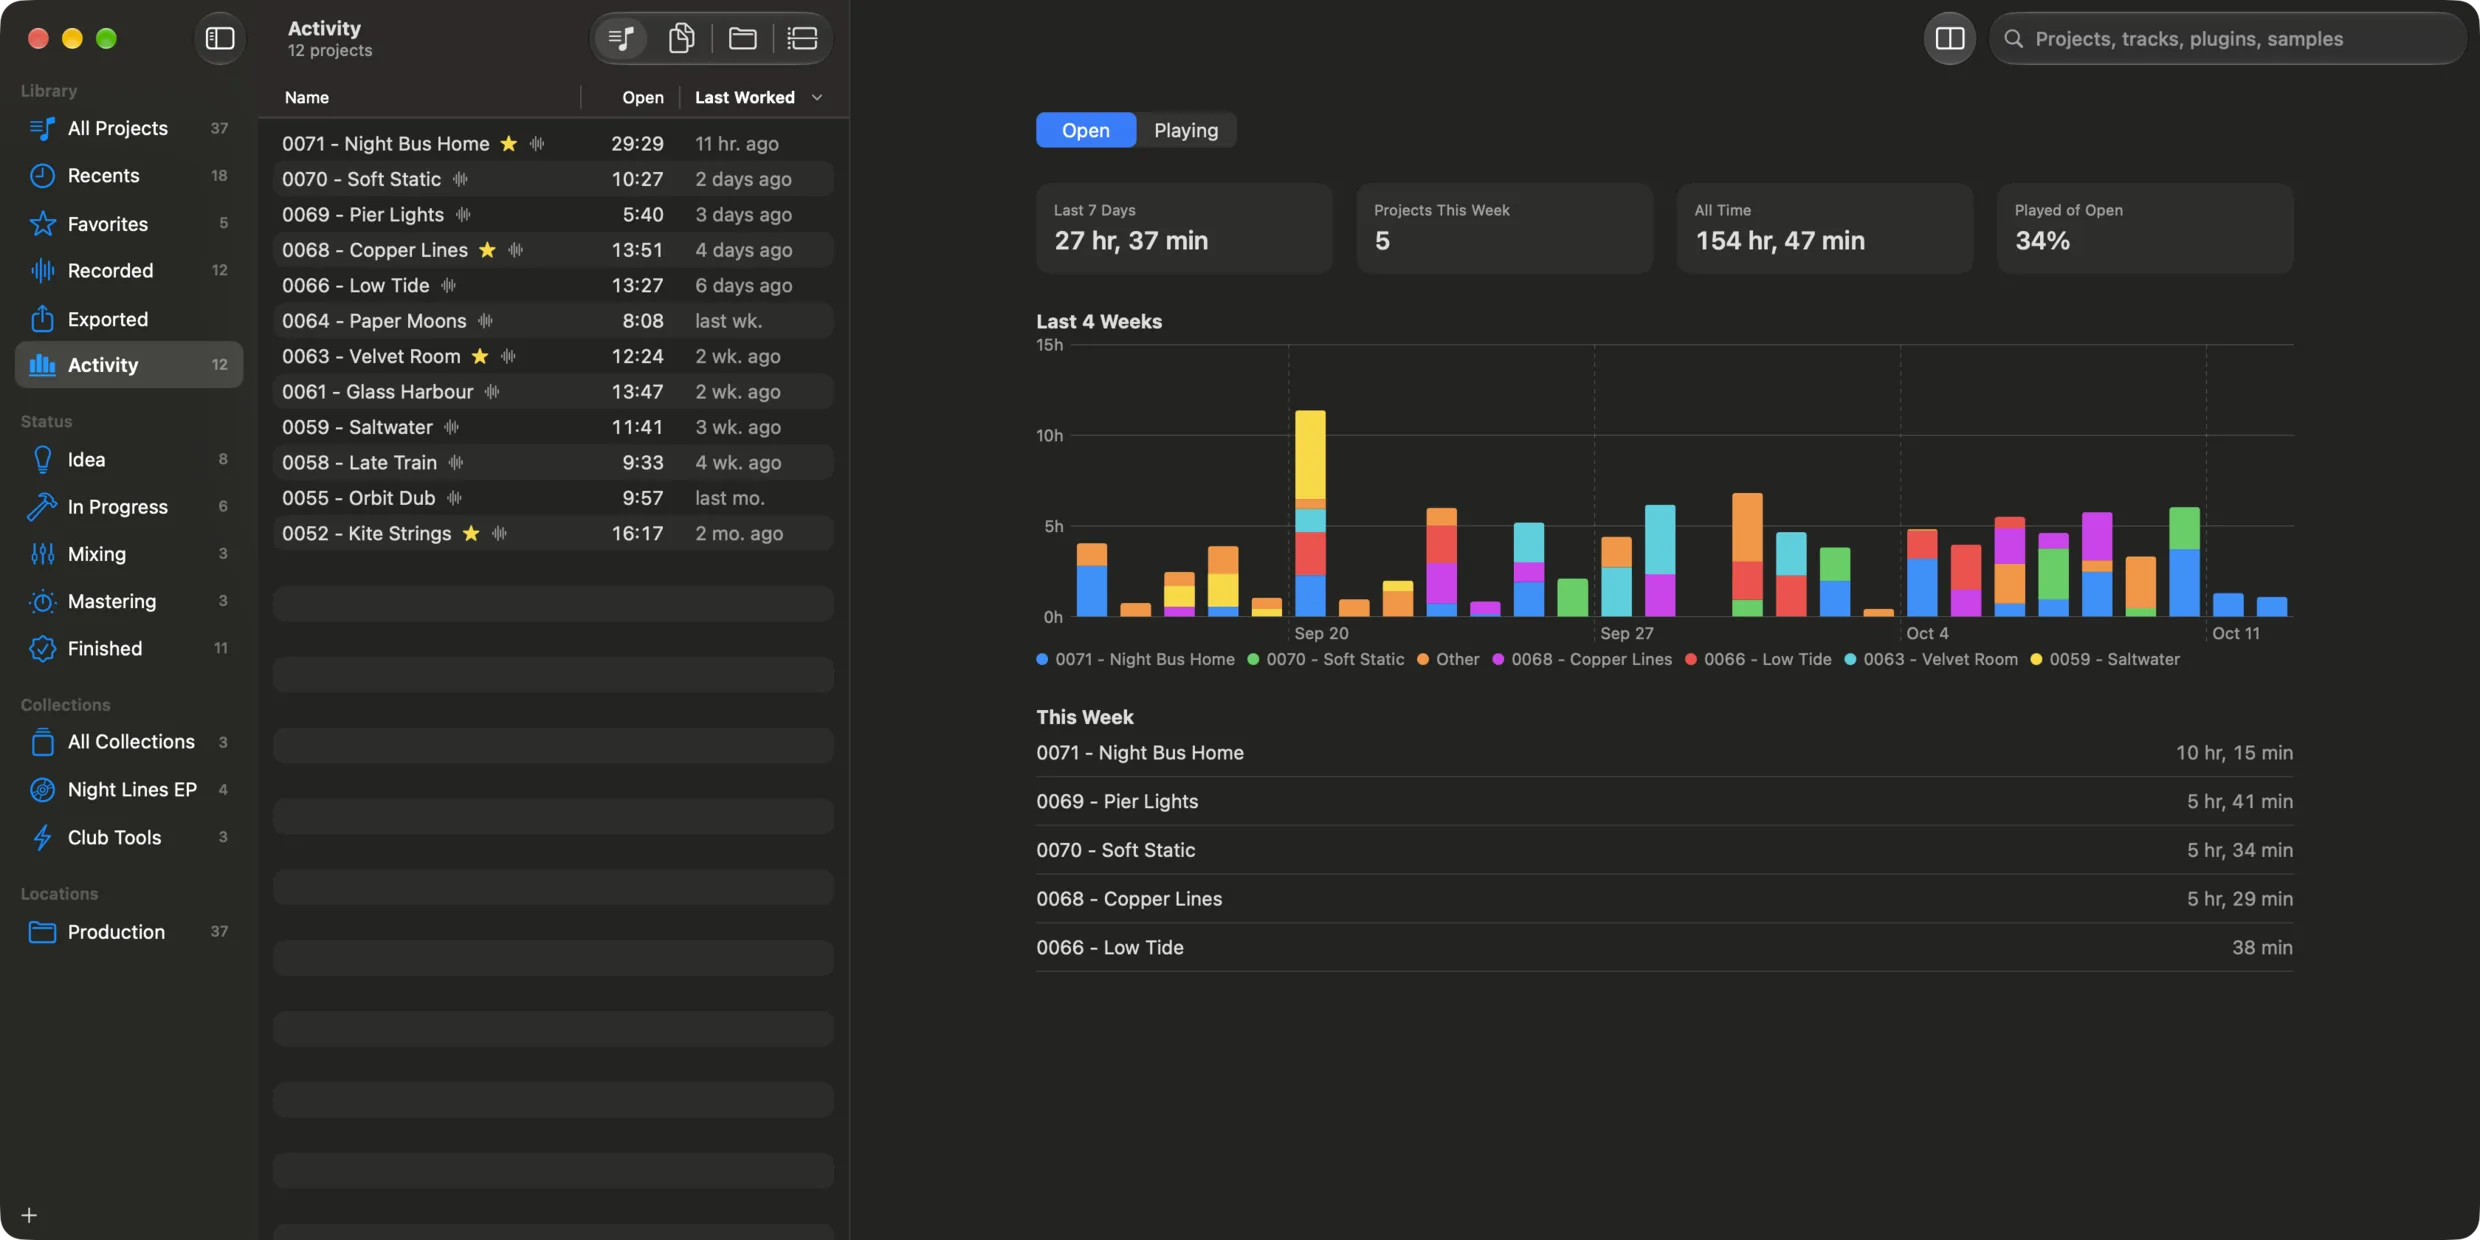The image size is (2480, 1240).
Task: Select the 0066 - Low Tide project row
Action: click(x=553, y=286)
